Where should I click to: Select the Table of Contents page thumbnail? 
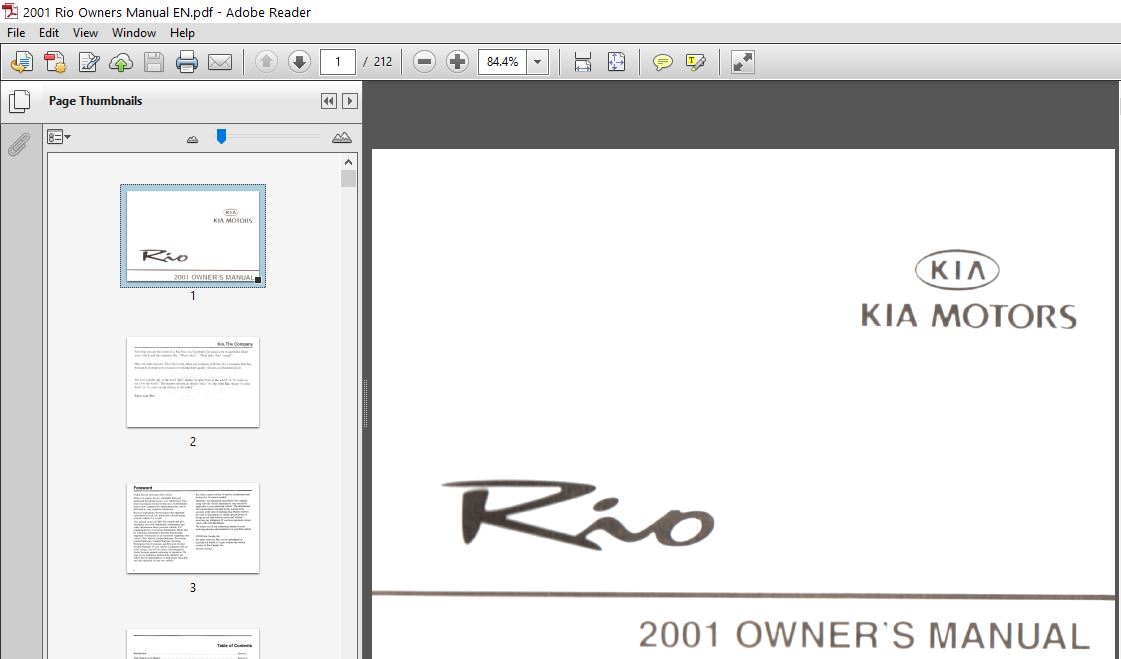(x=193, y=644)
